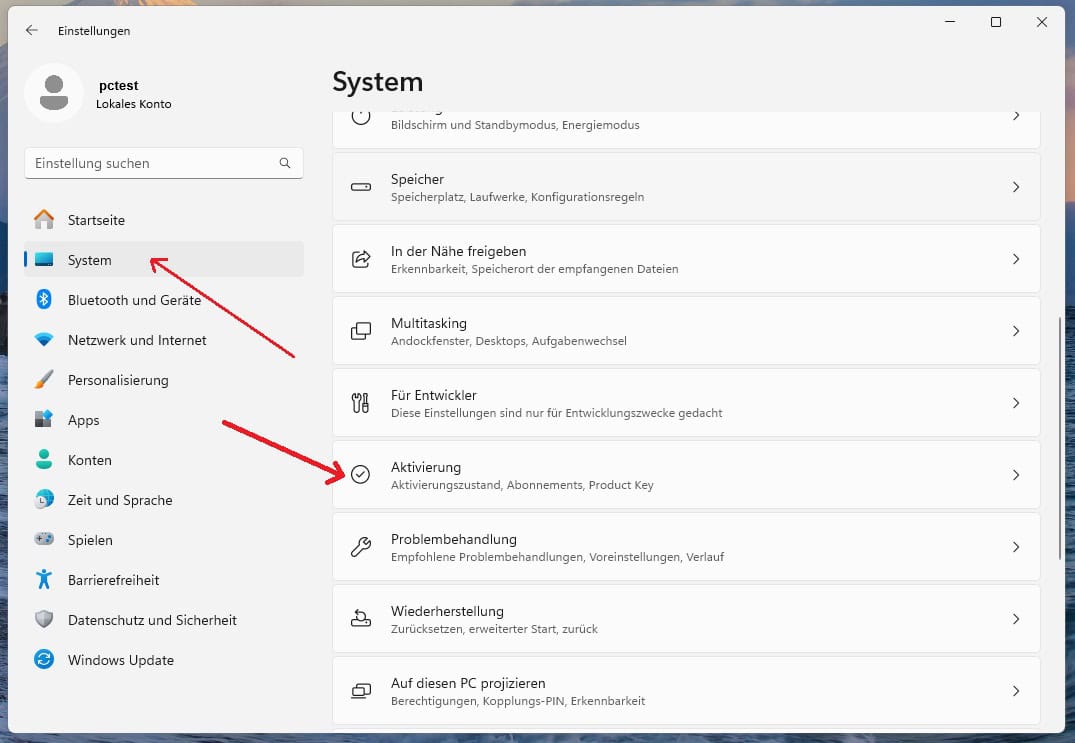Image resolution: width=1075 pixels, height=743 pixels.
Task: Go to the Startseite page
Action: (96, 220)
